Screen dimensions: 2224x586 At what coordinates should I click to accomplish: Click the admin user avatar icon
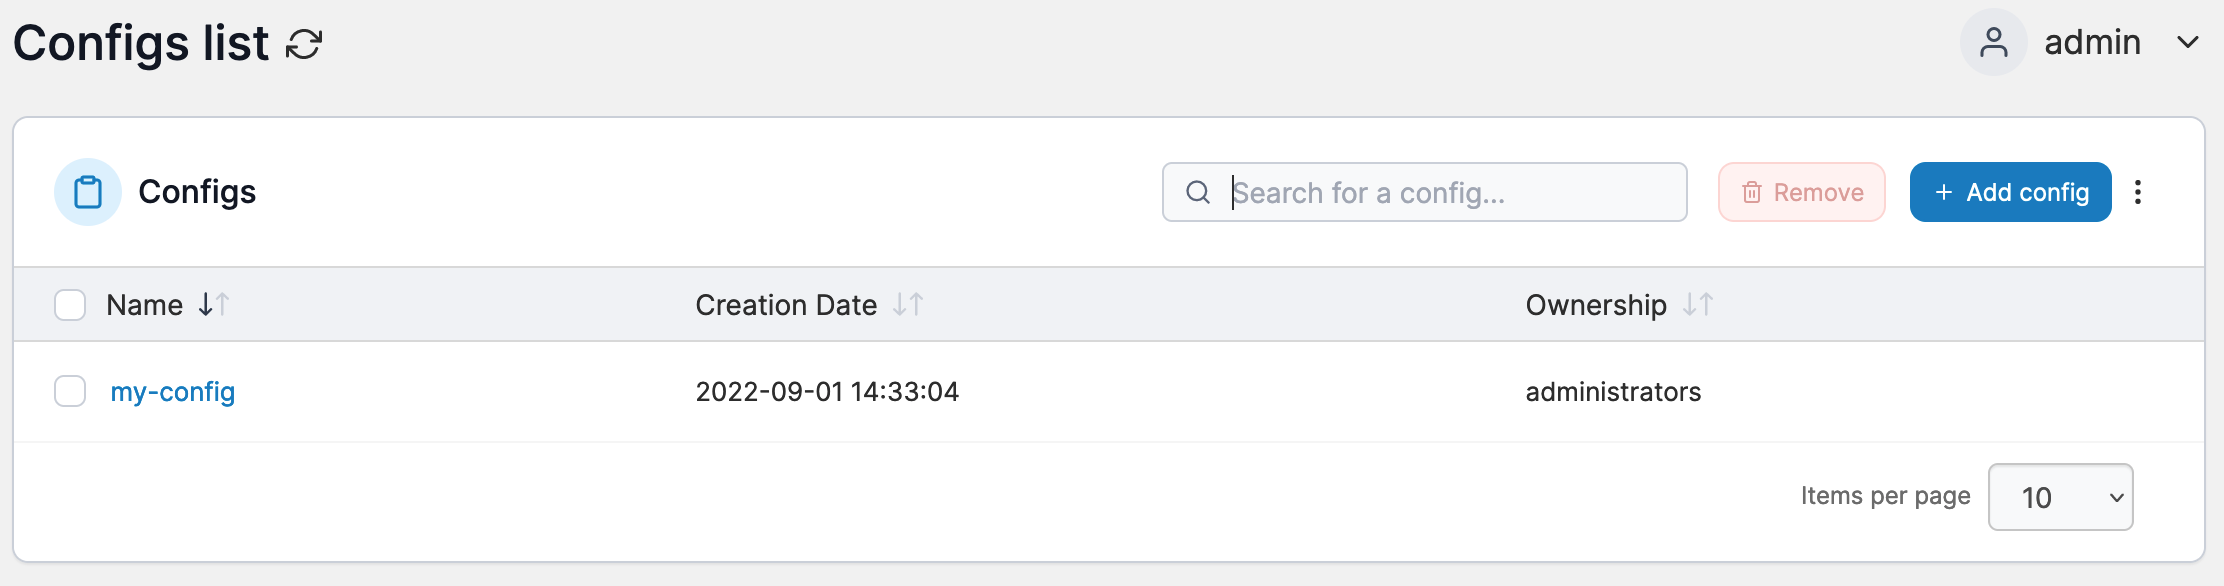pyautogui.click(x=1993, y=43)
